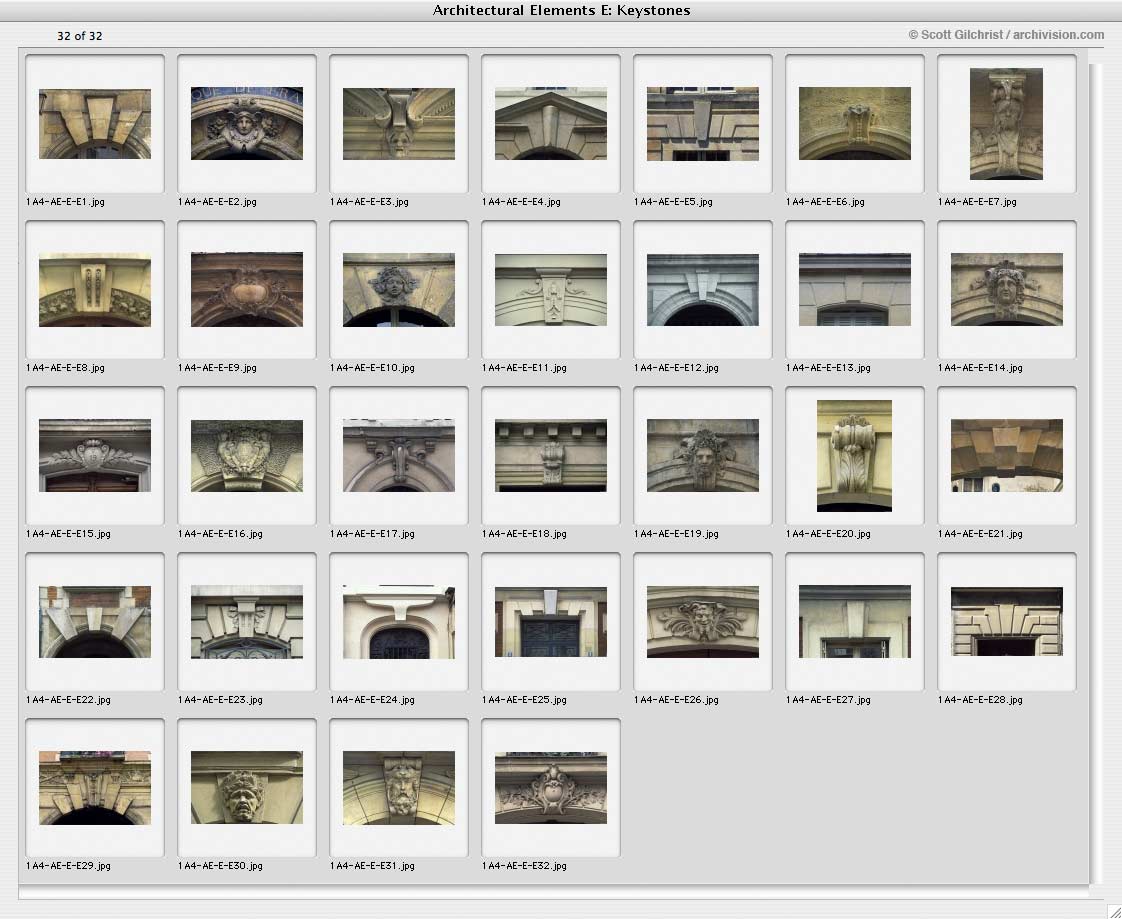This screenshot has height=919, width=1122.
Task: Click the image thumbnail of 1A4-AE-E-E3.jpg
Action: 399,124
